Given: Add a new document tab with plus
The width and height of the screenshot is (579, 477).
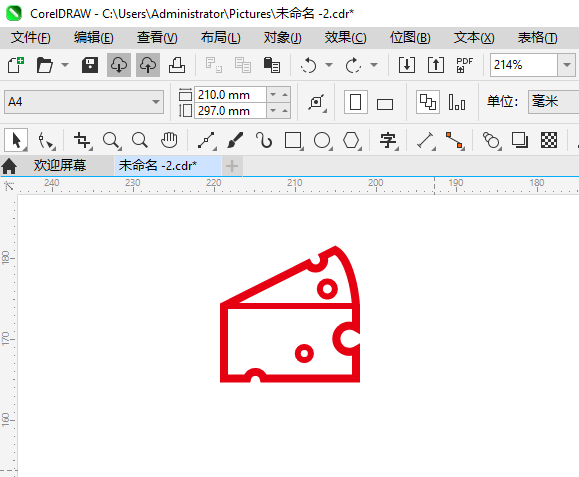Looking at the screenshot, I should (x=232, y=166).
